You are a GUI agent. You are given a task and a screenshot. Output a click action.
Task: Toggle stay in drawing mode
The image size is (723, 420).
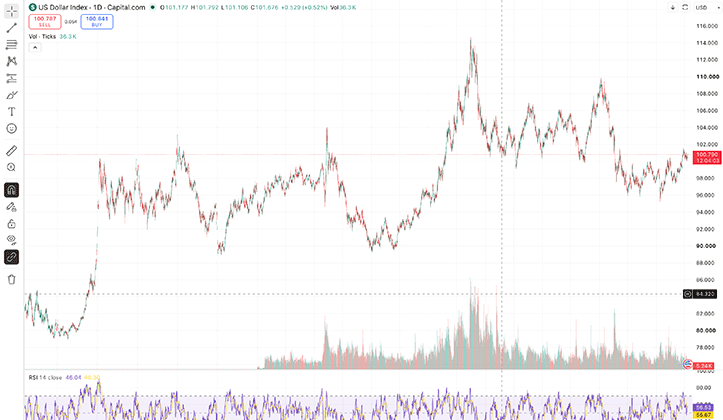coord(12,207)
